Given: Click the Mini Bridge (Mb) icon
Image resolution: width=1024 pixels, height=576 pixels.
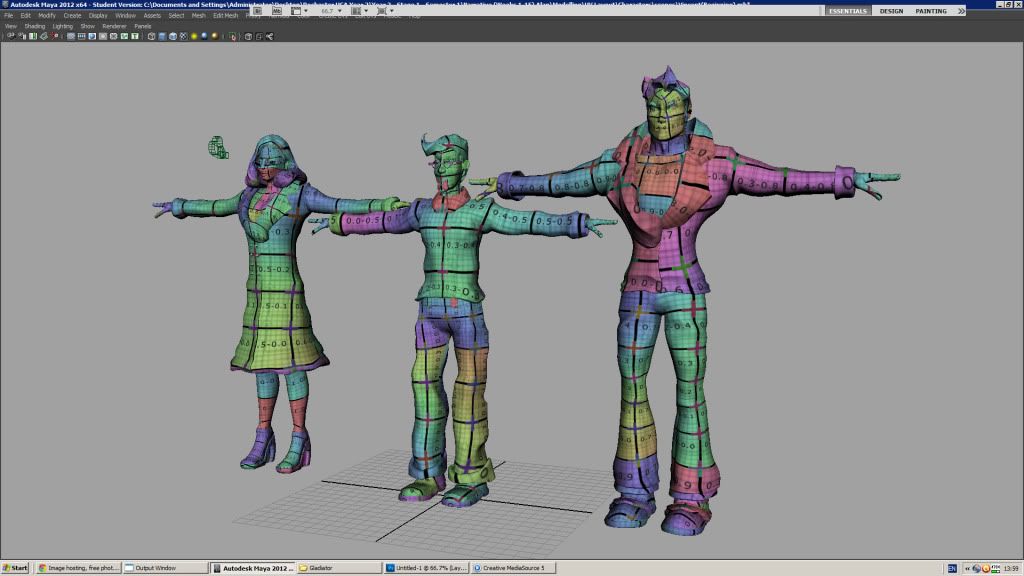Looking at the screenshot, I should click(x=277, y=11).
